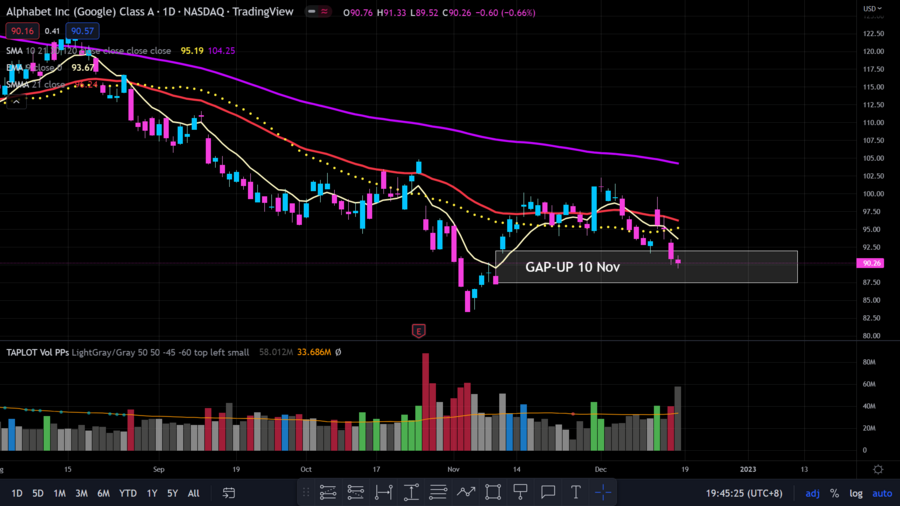This screenshot has width=900, height=506.
Task: Click the Dec time axis label
Action: pyautogui.click(x=600, y=469)
